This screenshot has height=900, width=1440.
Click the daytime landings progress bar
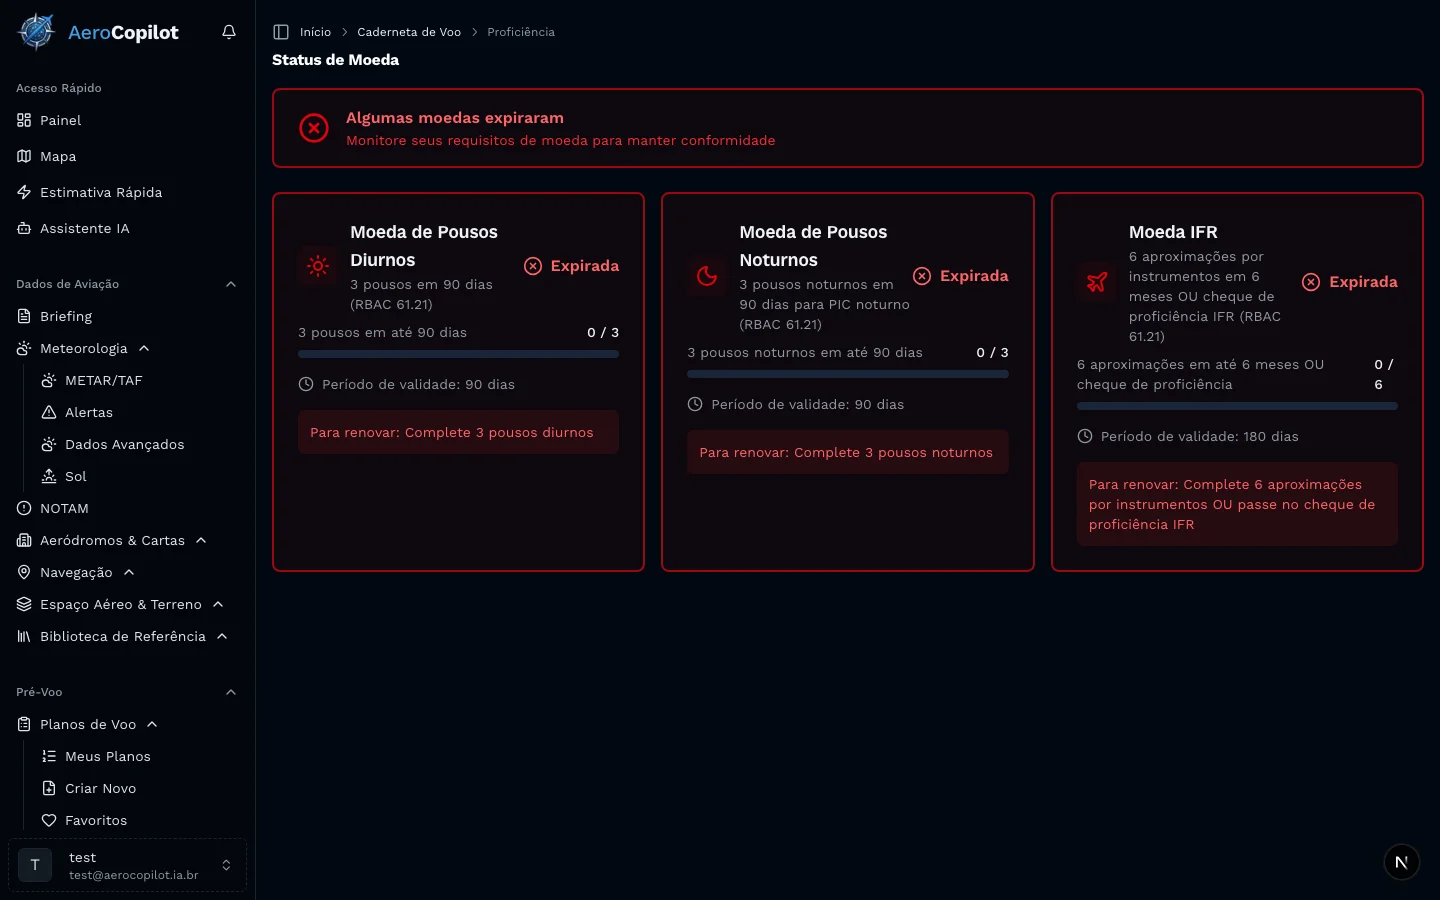tap(458, 354)
